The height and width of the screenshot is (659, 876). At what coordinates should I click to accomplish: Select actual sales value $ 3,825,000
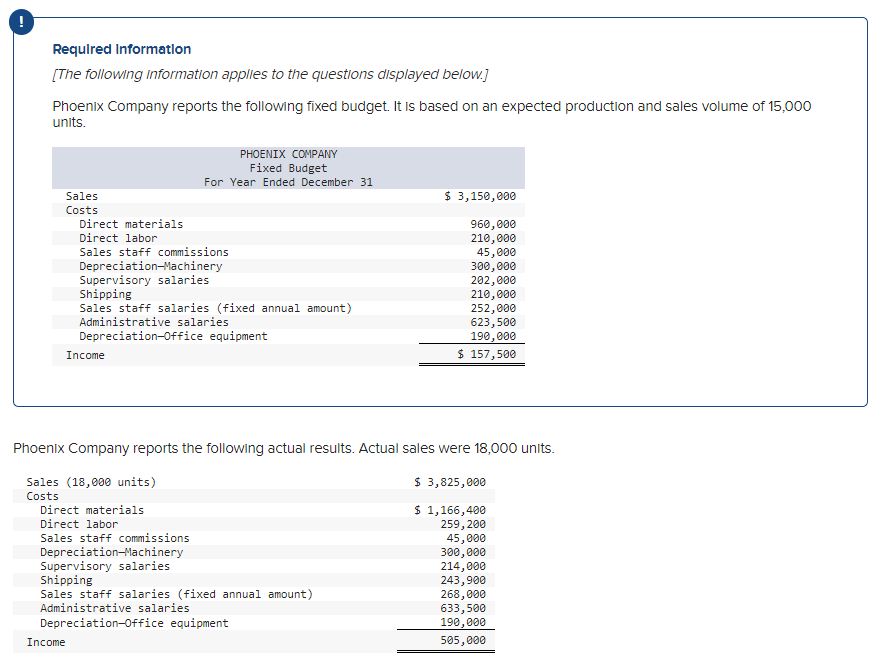coord(450,482)
